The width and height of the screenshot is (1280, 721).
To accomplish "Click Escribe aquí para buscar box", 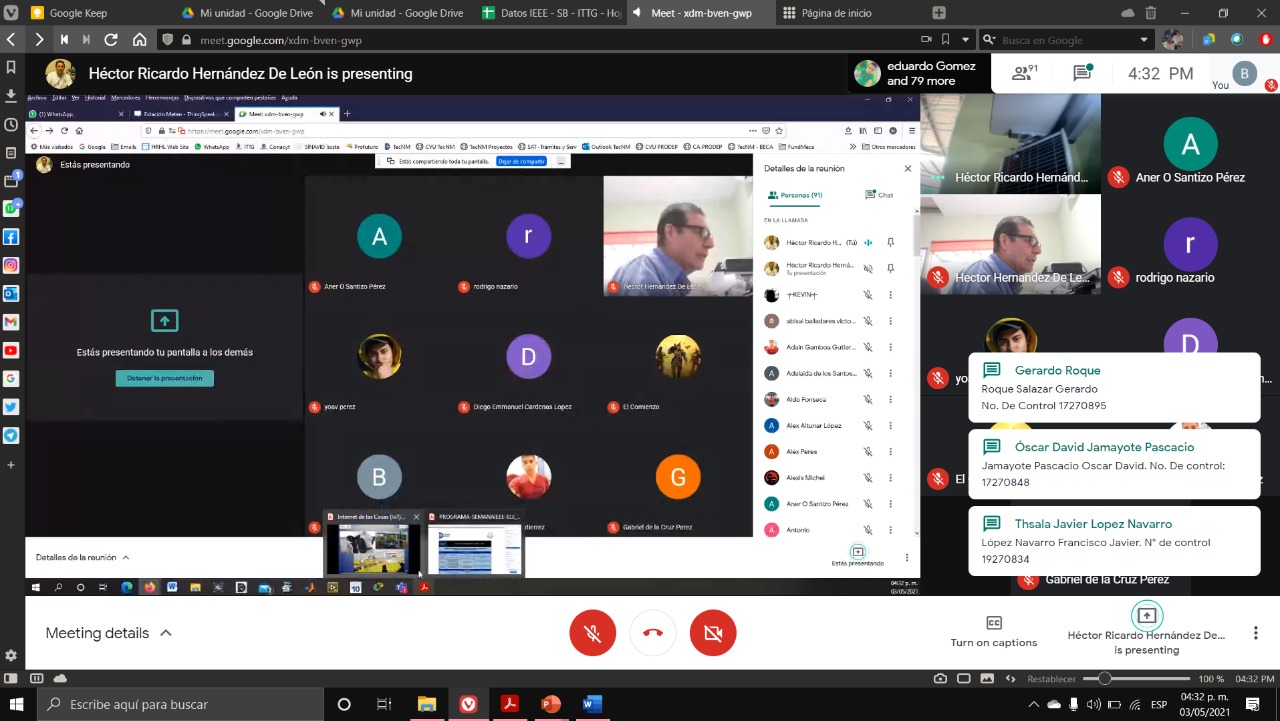I will pyautogui.click(x=180, y=704).
